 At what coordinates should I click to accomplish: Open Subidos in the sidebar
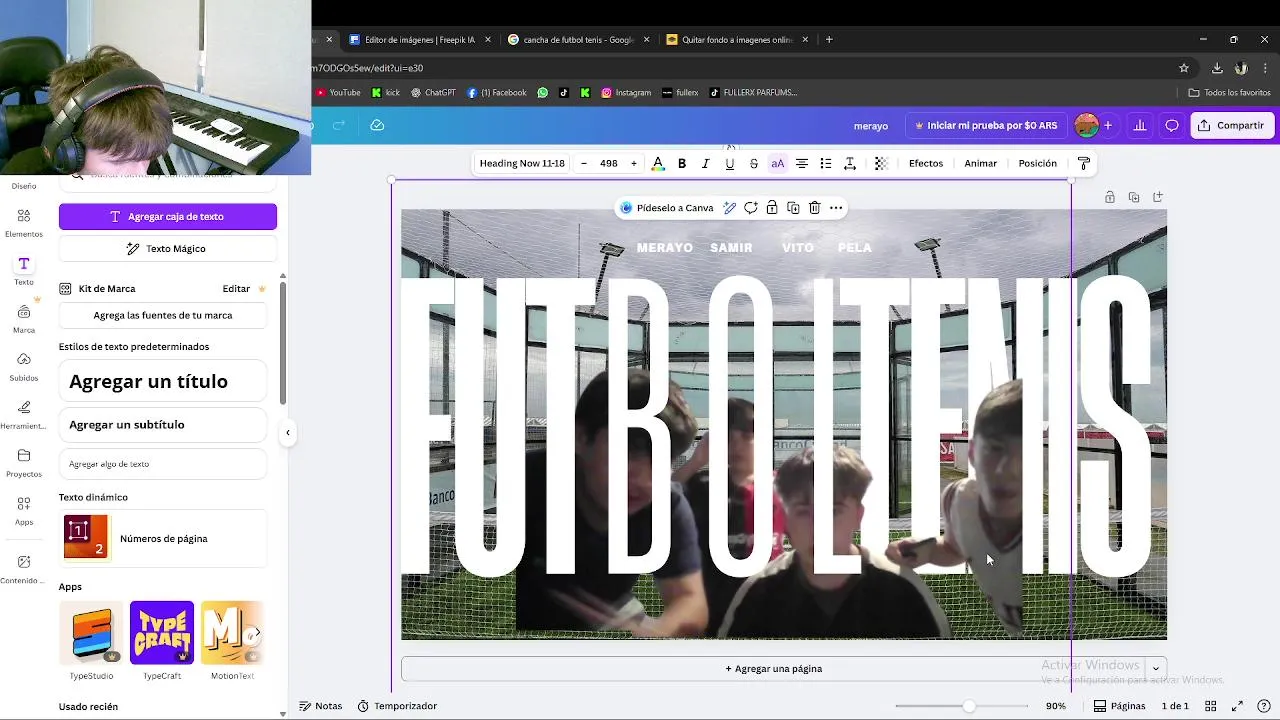point(24,367)
